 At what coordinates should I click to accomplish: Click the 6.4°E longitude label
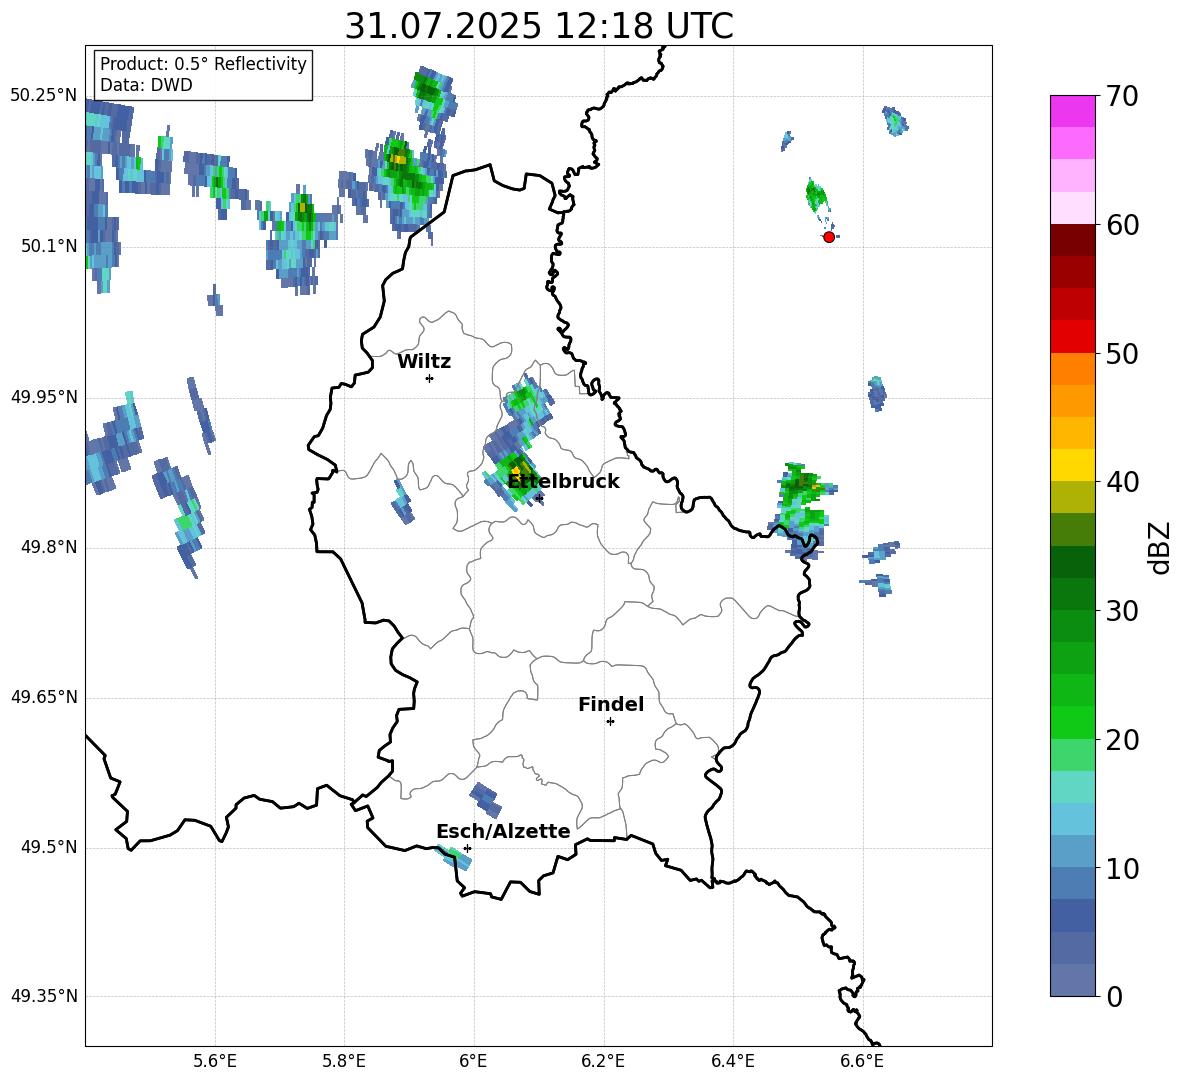pyautogui.click(x=733, y=1061)
